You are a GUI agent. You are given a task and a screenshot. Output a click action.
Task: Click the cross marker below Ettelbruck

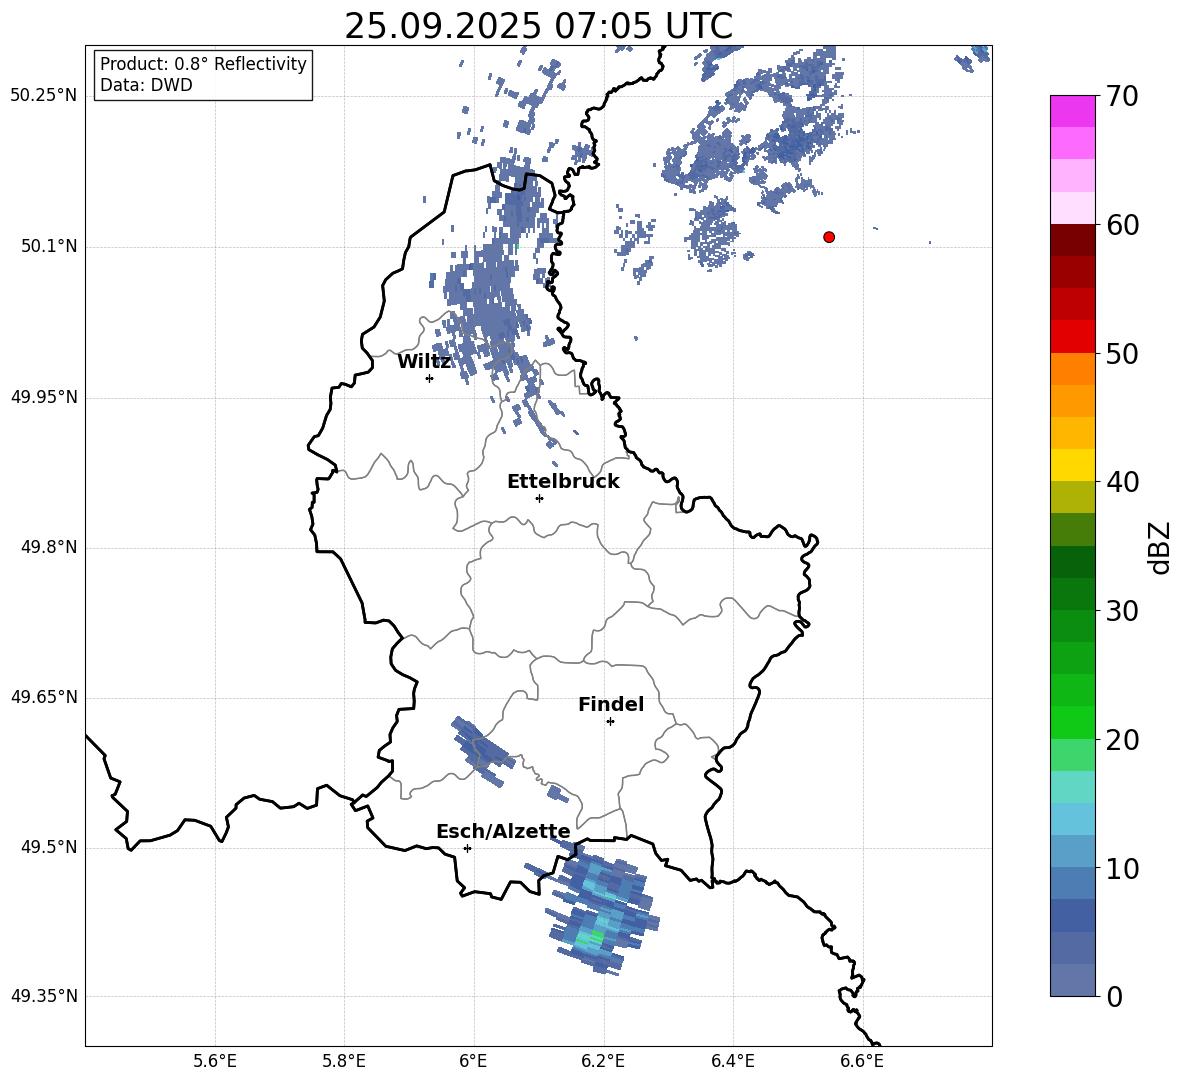(539, 498)
